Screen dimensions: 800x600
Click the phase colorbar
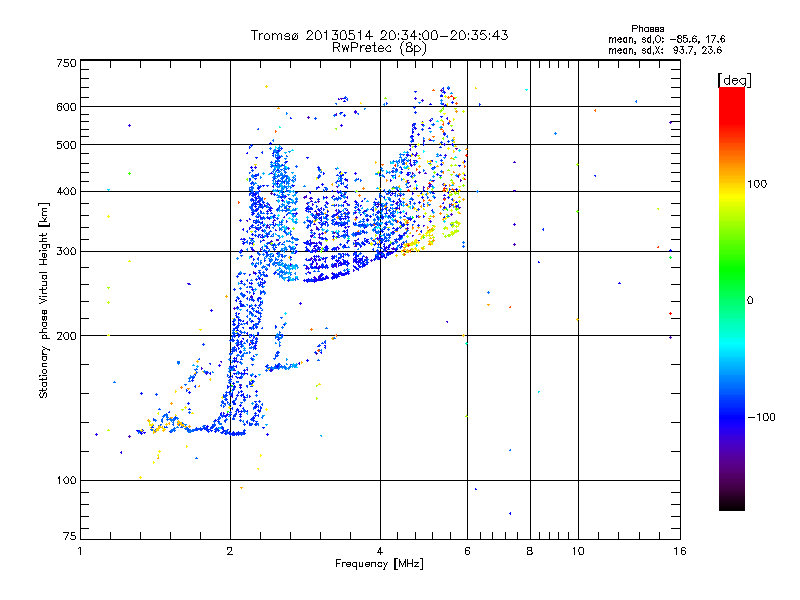[x=732, y=298]
